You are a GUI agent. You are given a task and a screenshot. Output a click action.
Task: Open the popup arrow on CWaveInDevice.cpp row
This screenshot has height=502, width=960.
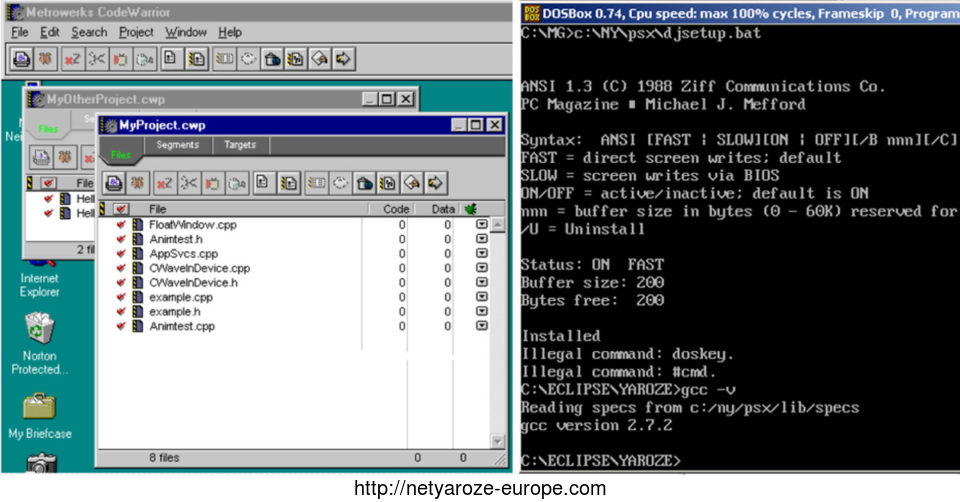(482, 268)
